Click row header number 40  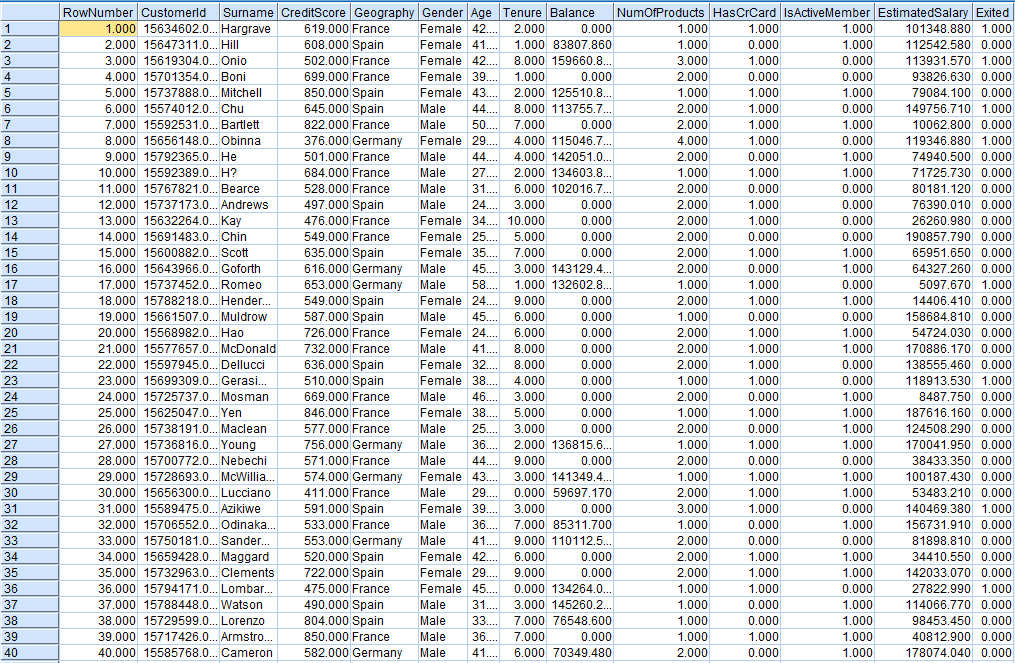click(29, 653)
